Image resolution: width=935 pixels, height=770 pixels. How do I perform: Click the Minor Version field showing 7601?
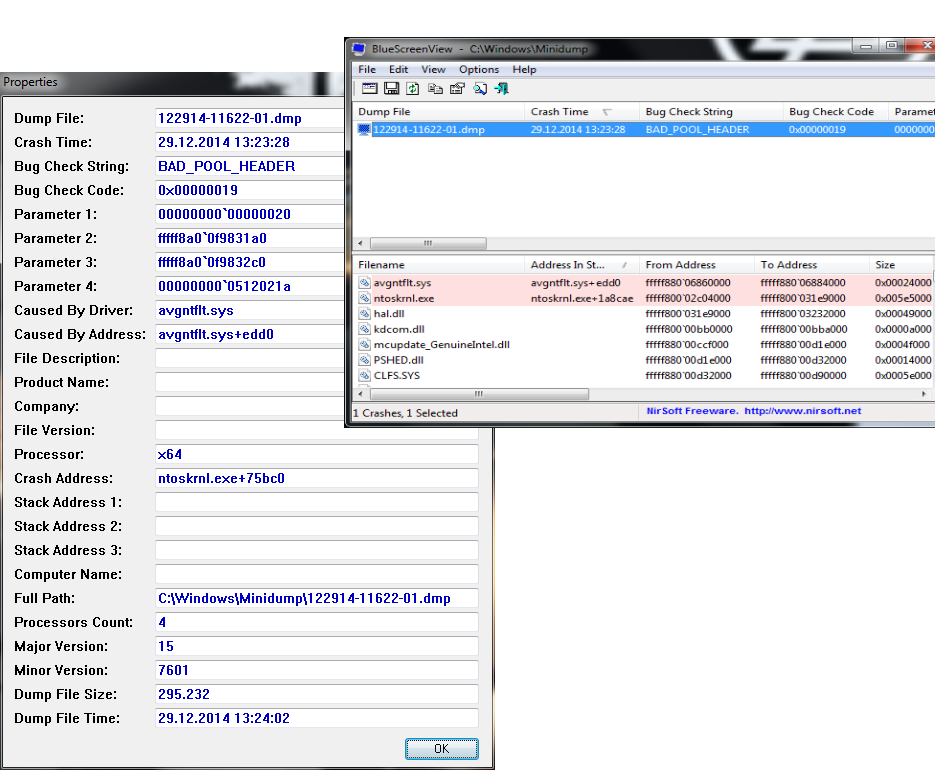(317, 670)
